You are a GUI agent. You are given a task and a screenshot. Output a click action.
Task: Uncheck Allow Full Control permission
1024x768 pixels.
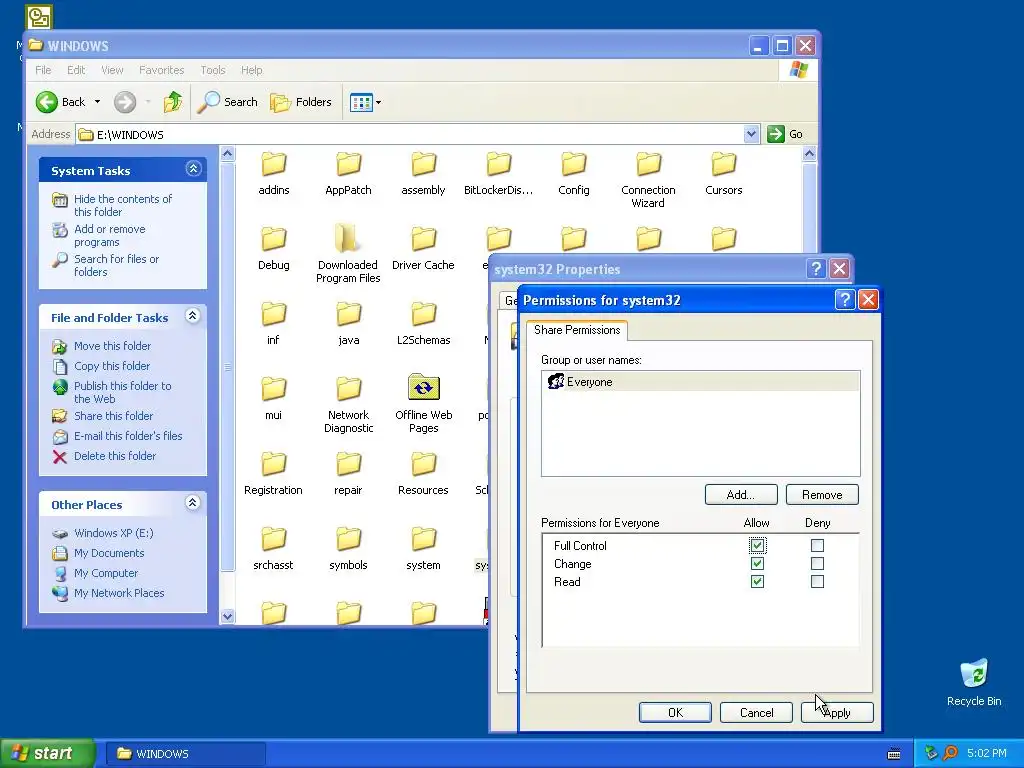(757, 545)
